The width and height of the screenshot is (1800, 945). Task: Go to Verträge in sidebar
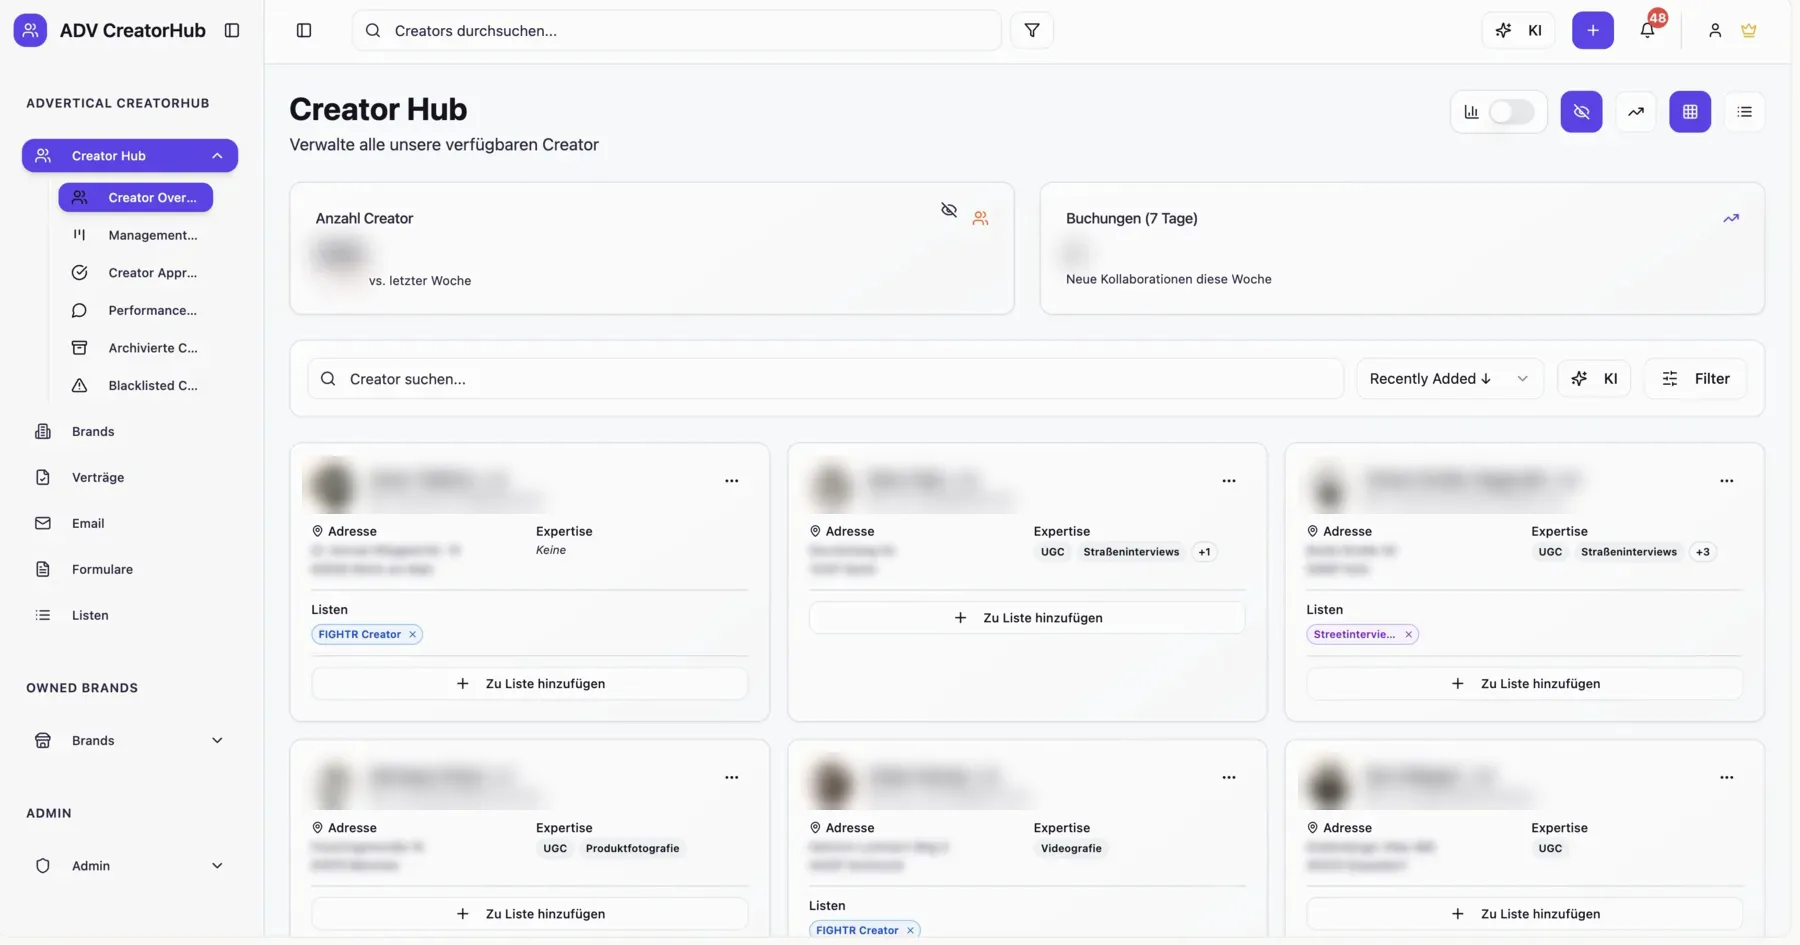[x=130, y=477]
